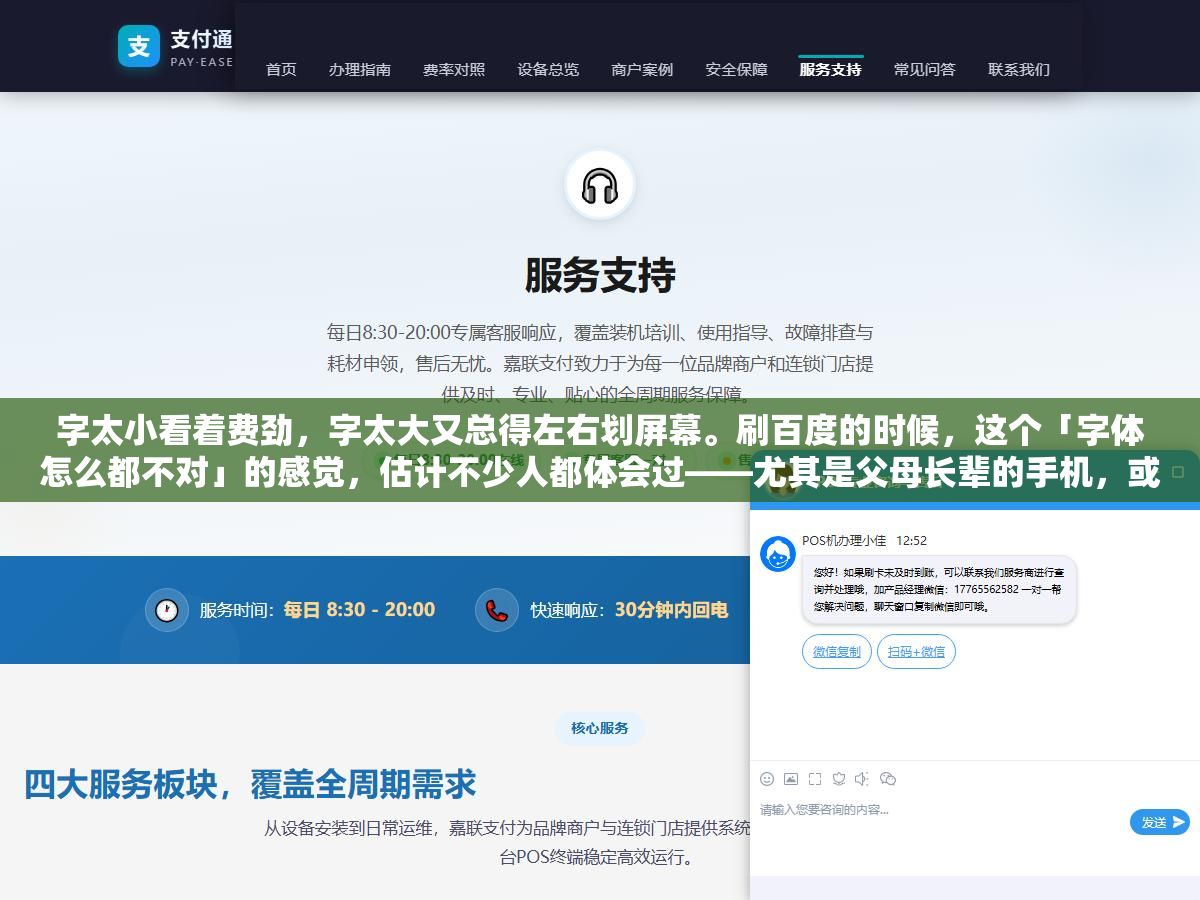Screen dimensions: 1200x900
Task: Click the 每日 8:30 - 20:00 service time text
Action: click(359, 610)
